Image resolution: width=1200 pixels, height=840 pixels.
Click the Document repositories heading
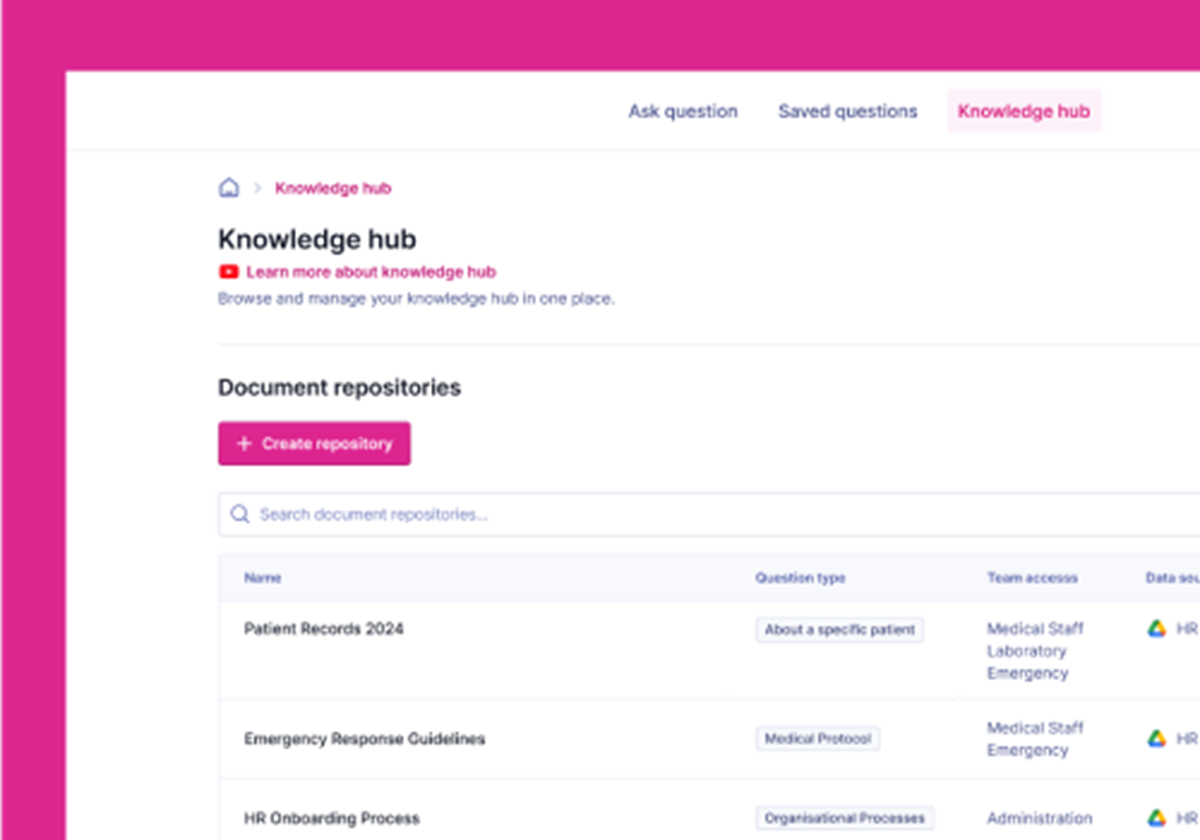pos(340,387)
